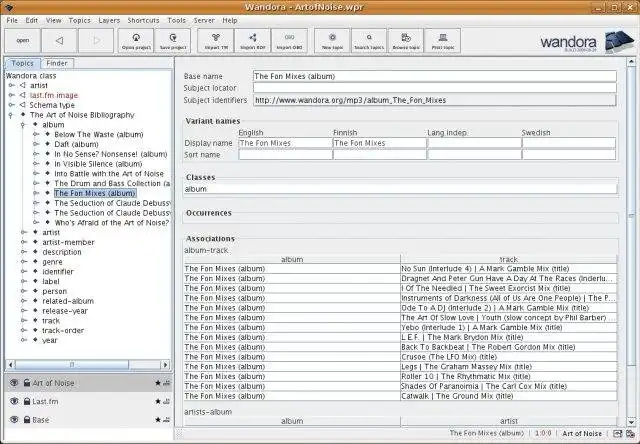Click the album column header of album-track table
The image size is (640, 444).
pos(292,259)
